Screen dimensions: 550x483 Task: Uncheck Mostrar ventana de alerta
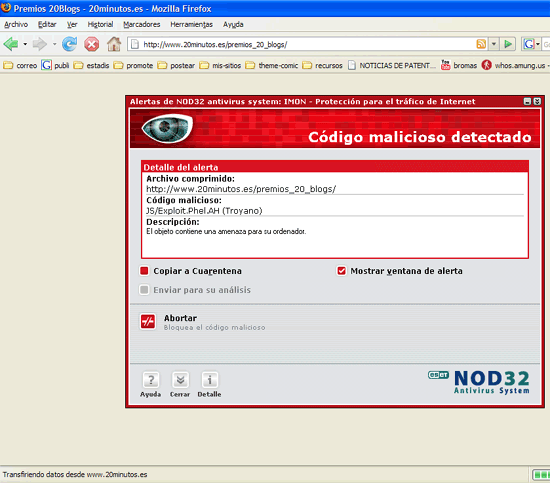341,271
